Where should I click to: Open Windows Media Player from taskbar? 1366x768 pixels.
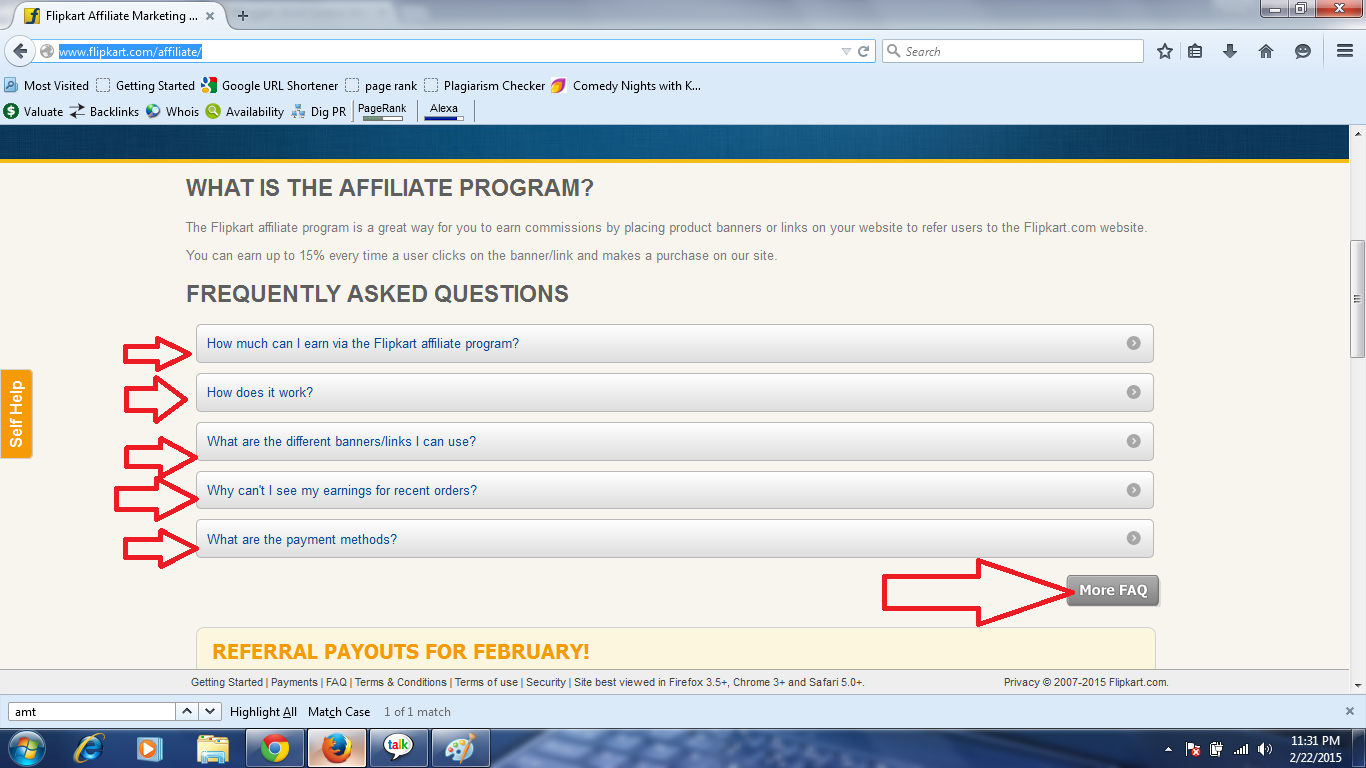tap(149, 748)
